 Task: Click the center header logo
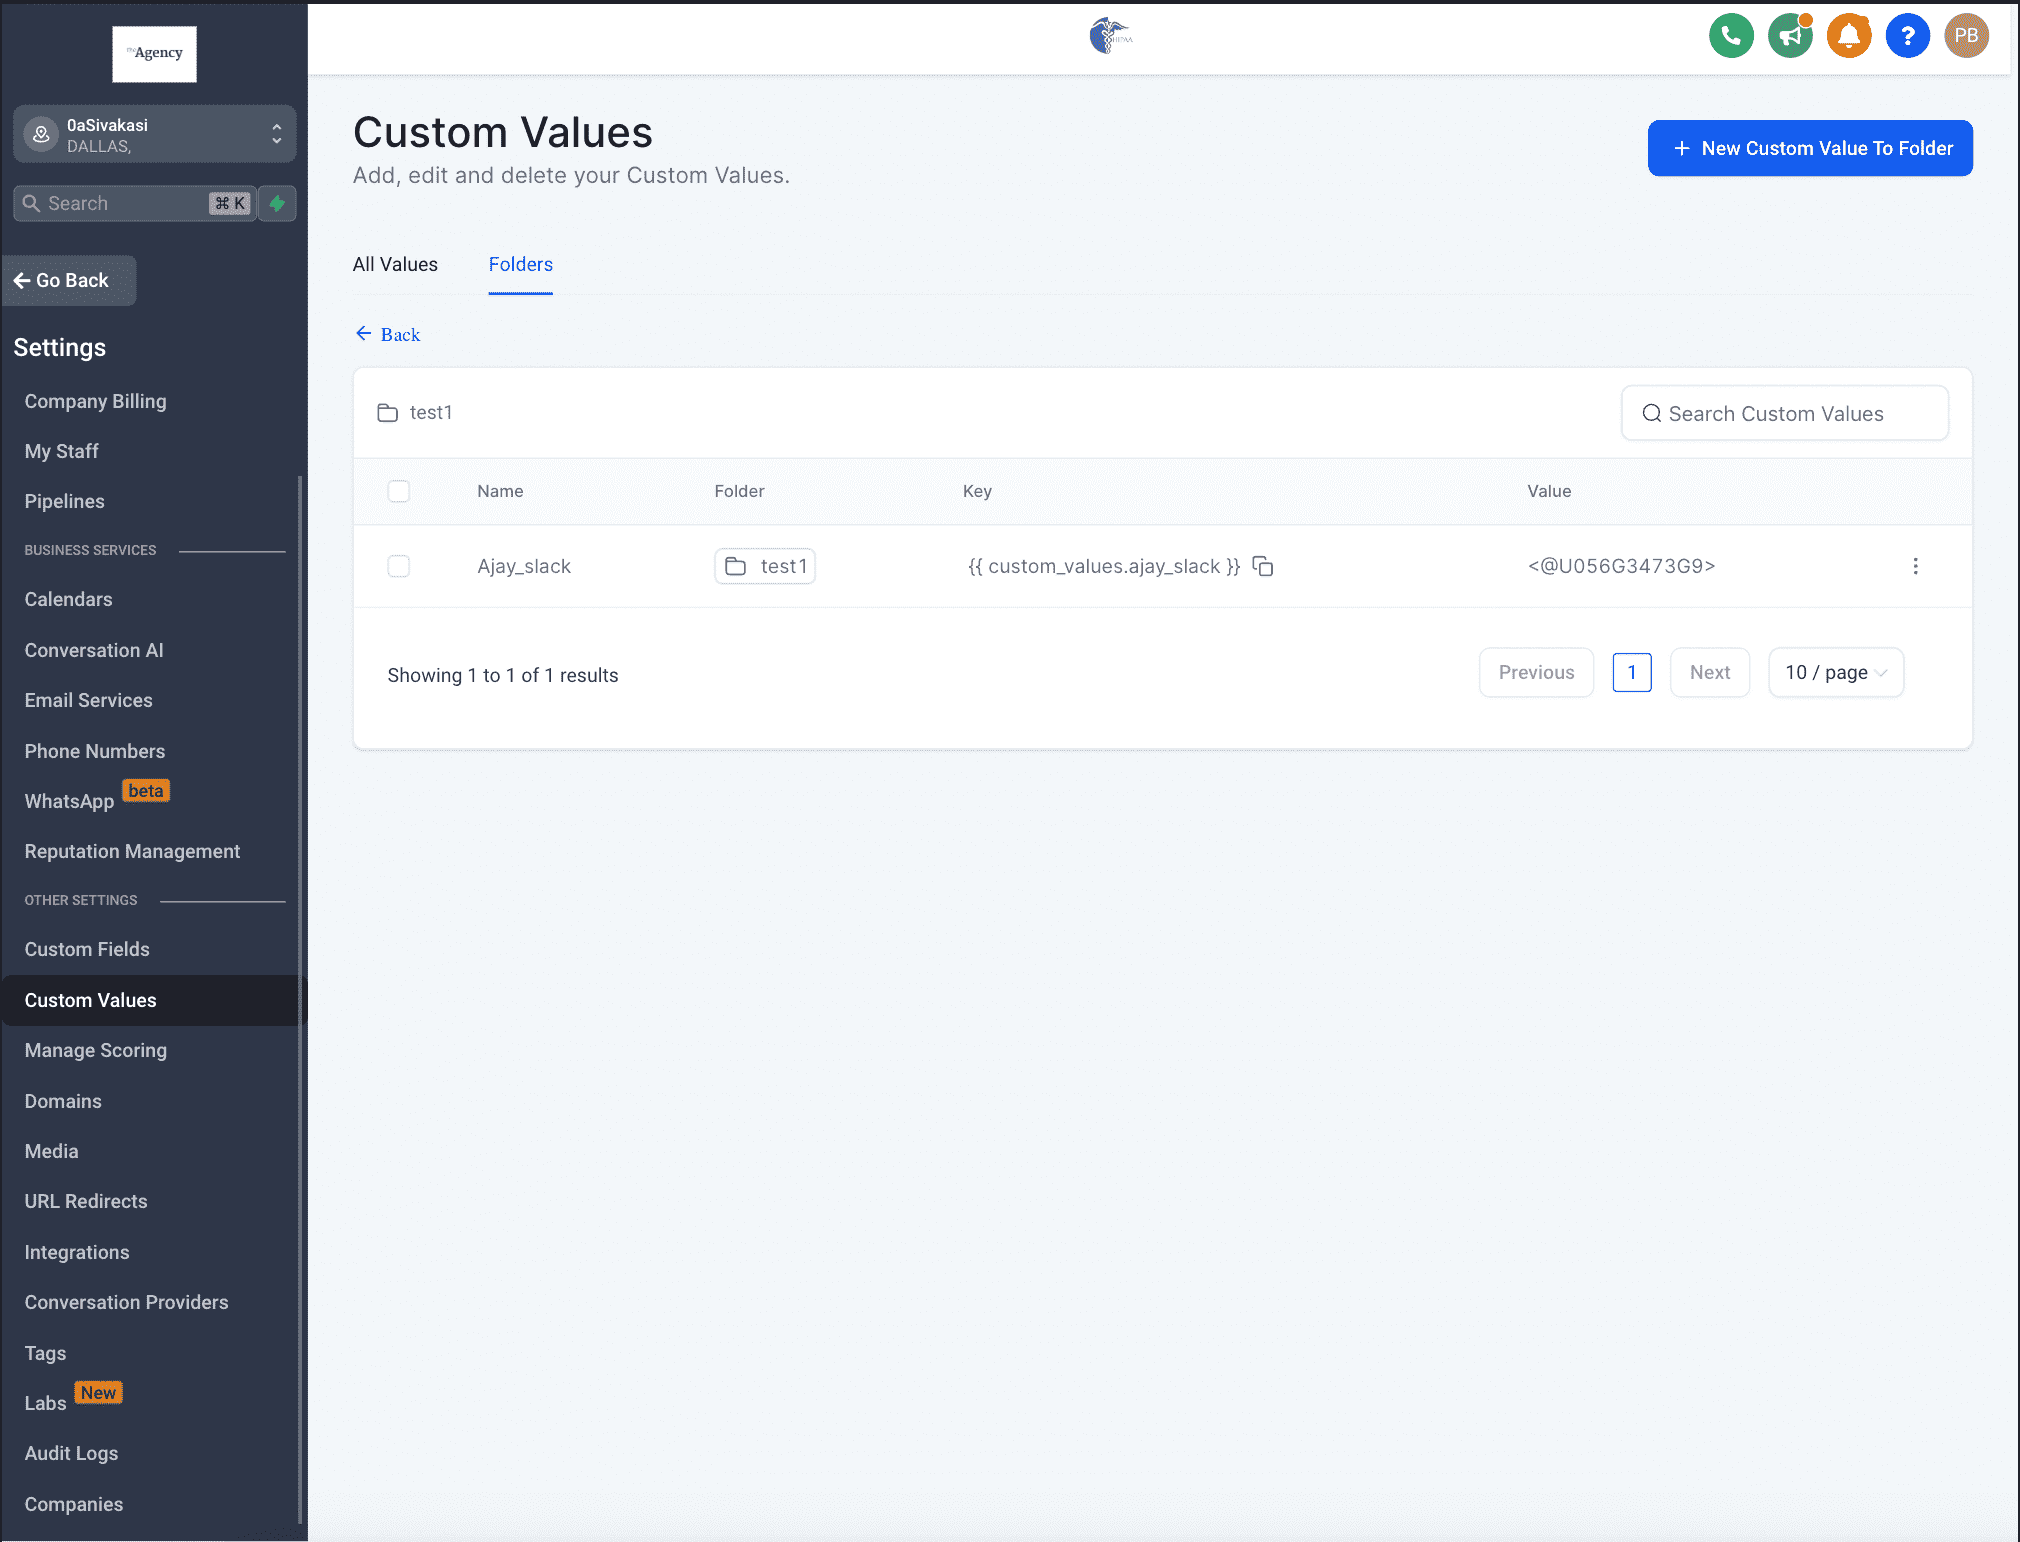[x=1110, y=36]
